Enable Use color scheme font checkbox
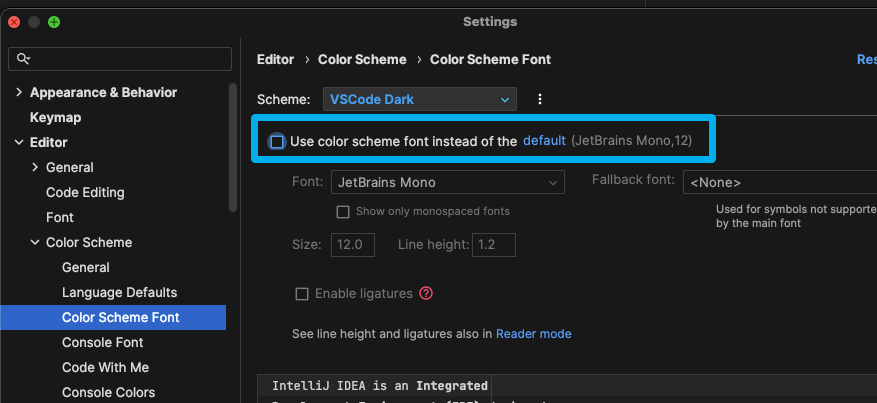The width and height of the screenshot is (877, 403). coord(277,142)
